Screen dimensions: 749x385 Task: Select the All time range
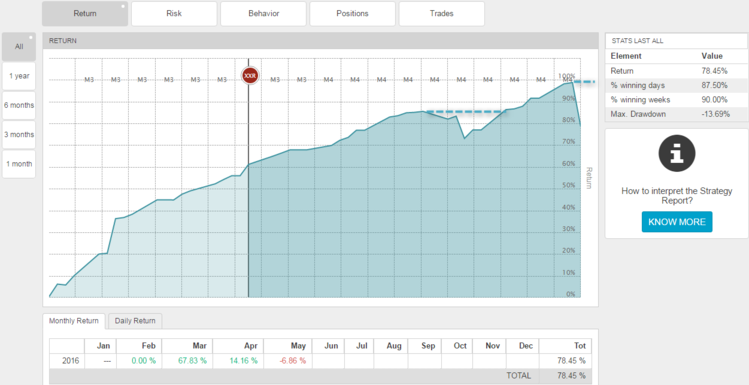[x=19, y=47]
